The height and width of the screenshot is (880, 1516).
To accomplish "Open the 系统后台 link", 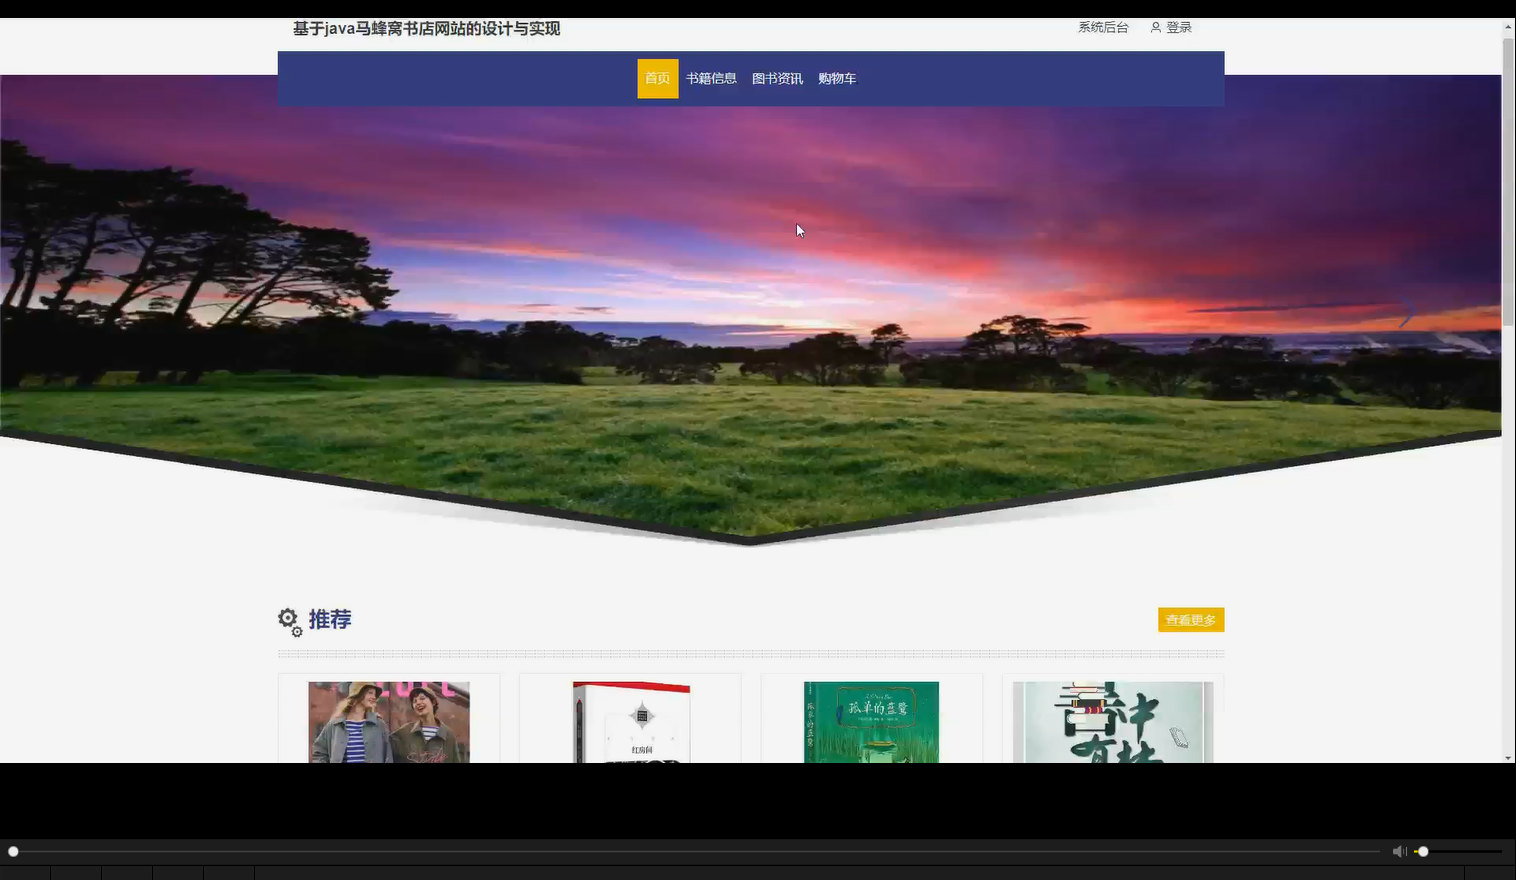I will [1103, 28].
